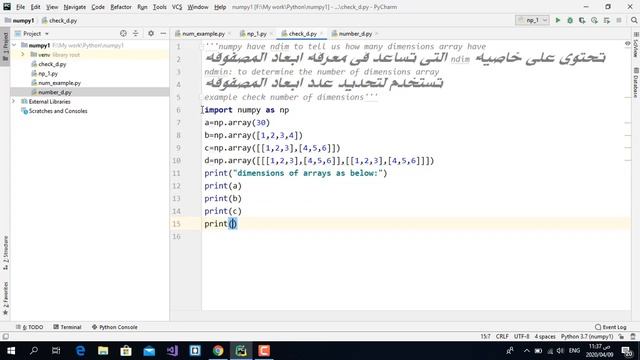Click the profile run icon

[594, 20]
